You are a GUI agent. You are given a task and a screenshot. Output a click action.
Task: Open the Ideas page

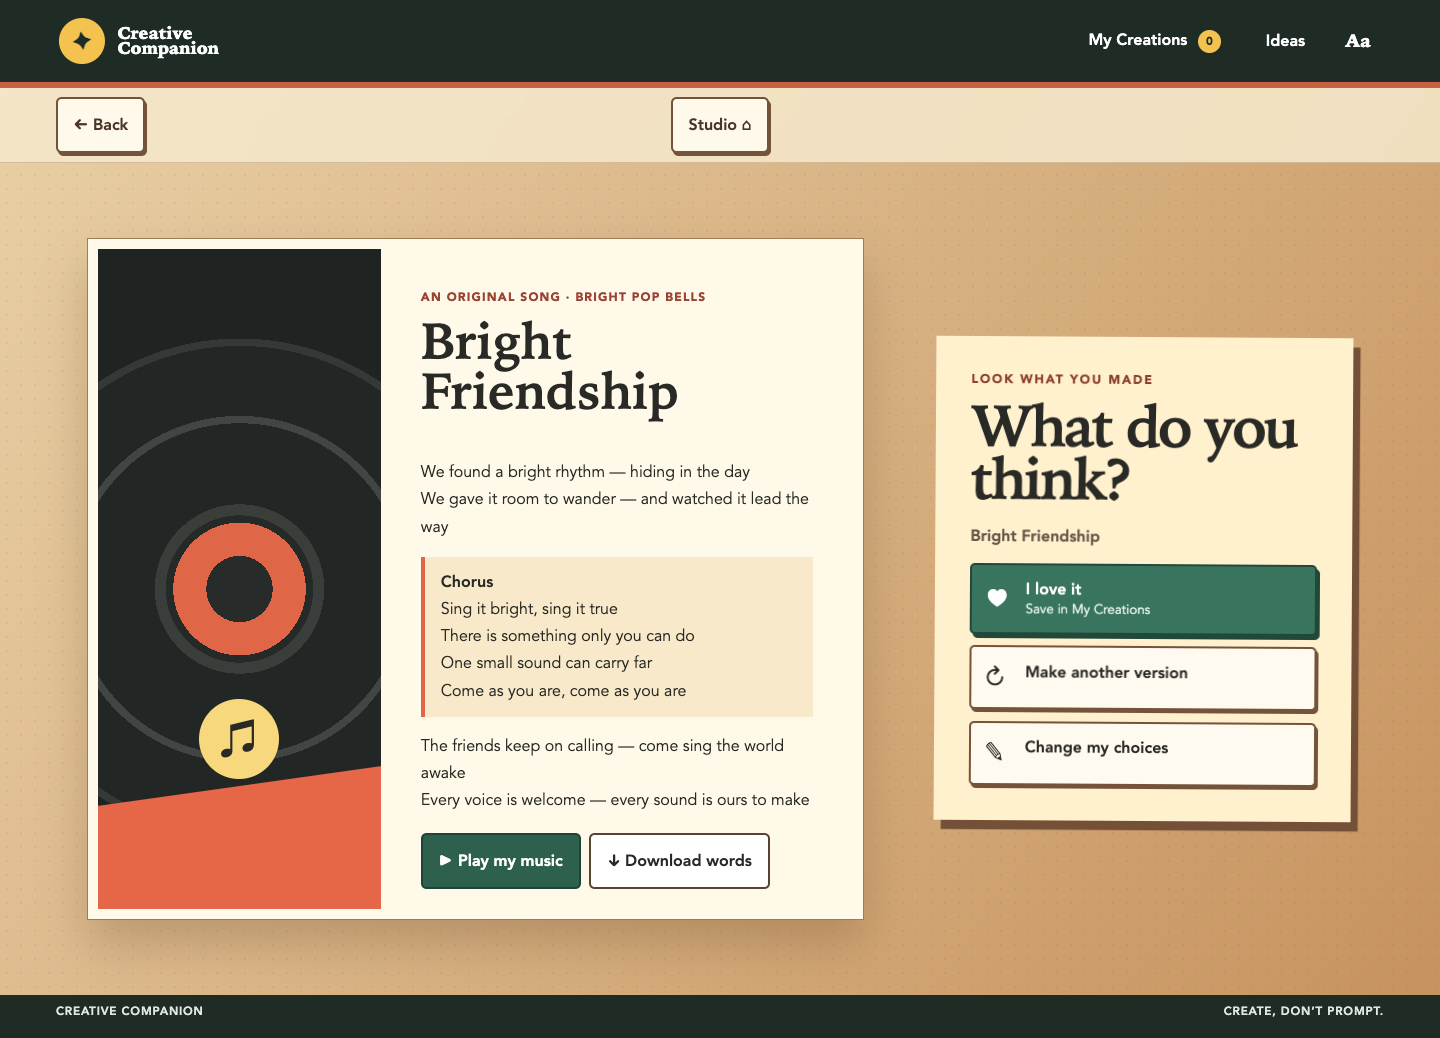click(1285, 41)
